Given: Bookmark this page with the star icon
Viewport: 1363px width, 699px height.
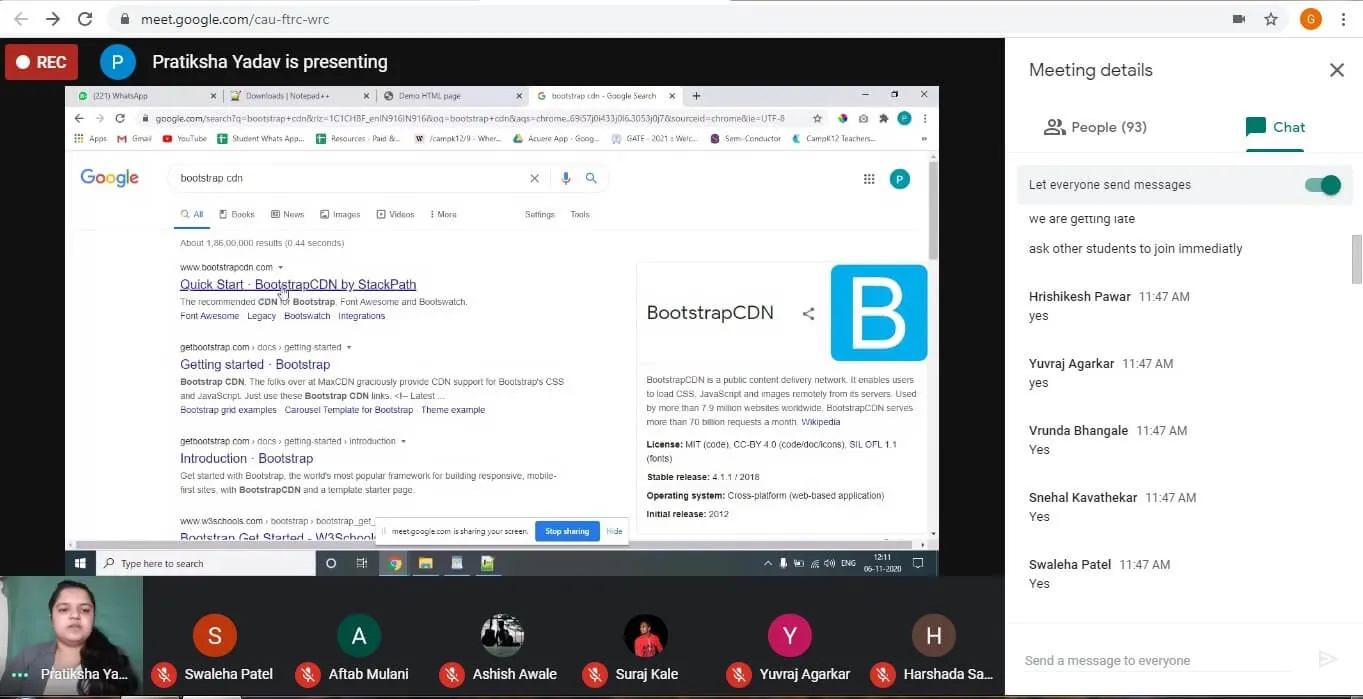Looking at the screenshot, I should 1271,19.
